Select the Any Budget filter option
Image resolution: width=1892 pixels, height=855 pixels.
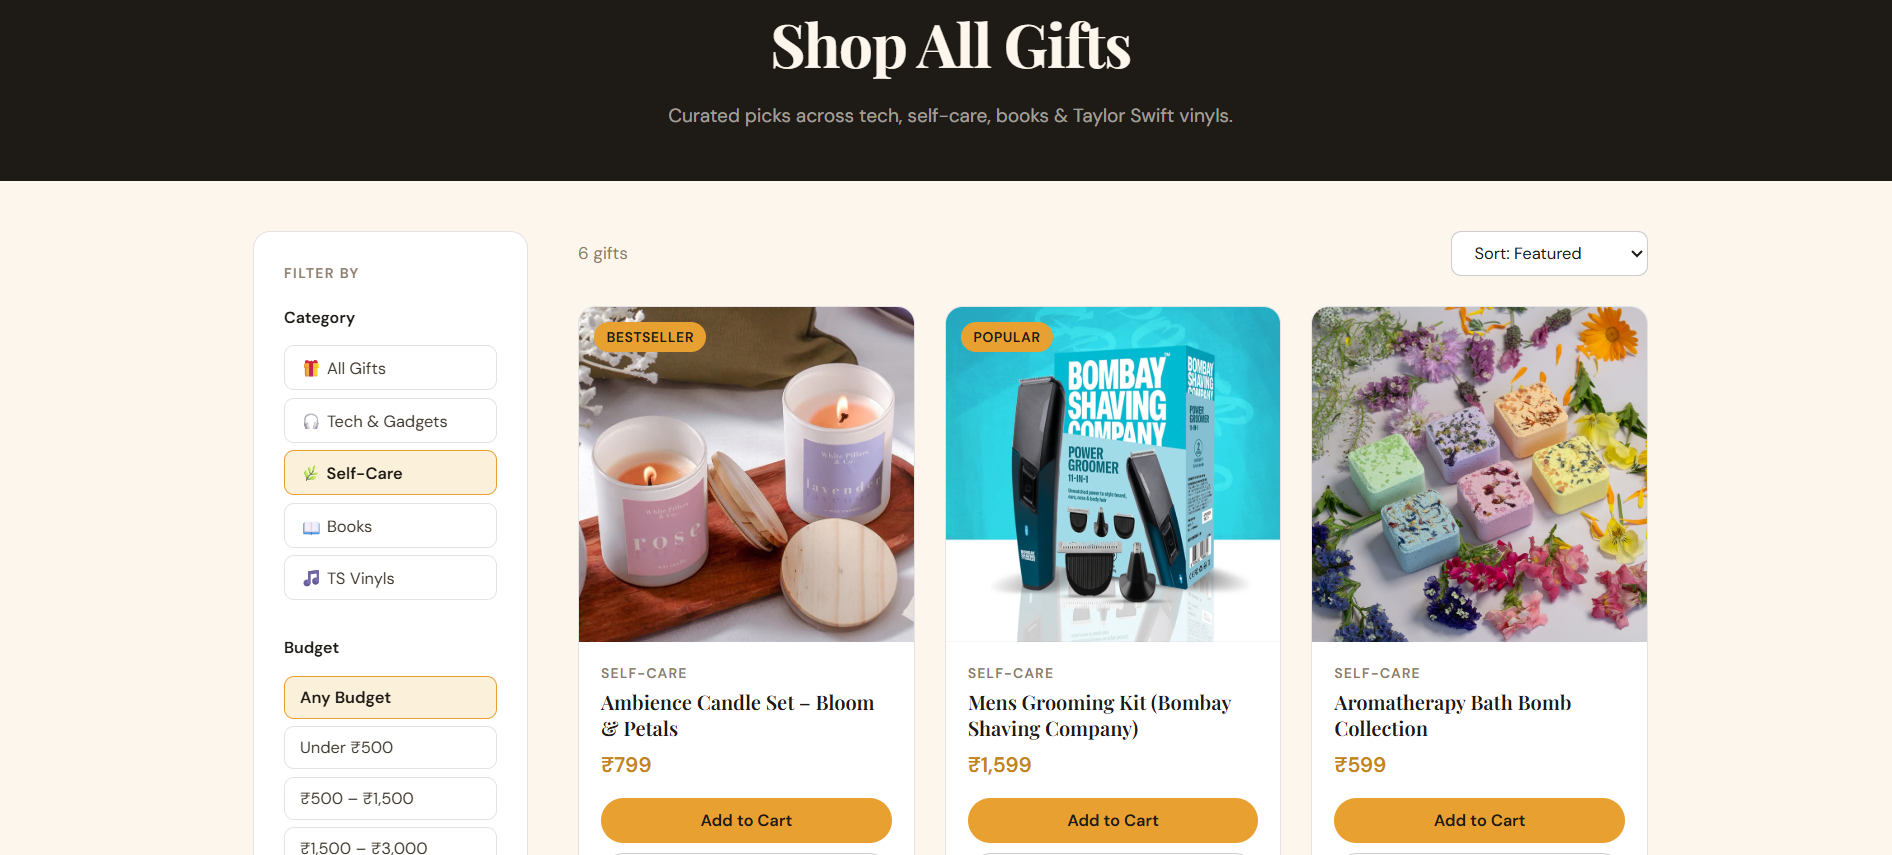pyautogui.click(x=390, y=697)
